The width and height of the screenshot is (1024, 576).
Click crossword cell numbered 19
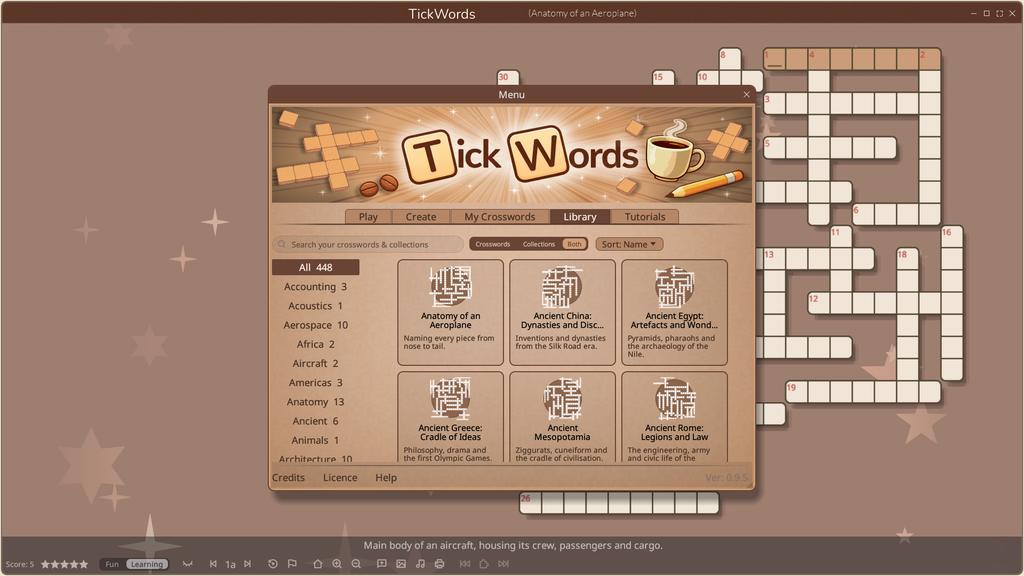tap(797, 392)
